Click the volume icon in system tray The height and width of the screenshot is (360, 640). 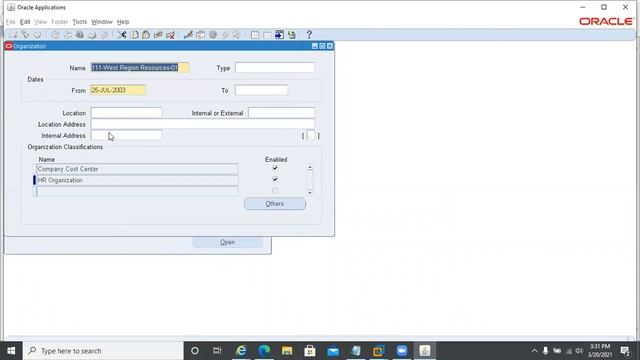point(579,351)
